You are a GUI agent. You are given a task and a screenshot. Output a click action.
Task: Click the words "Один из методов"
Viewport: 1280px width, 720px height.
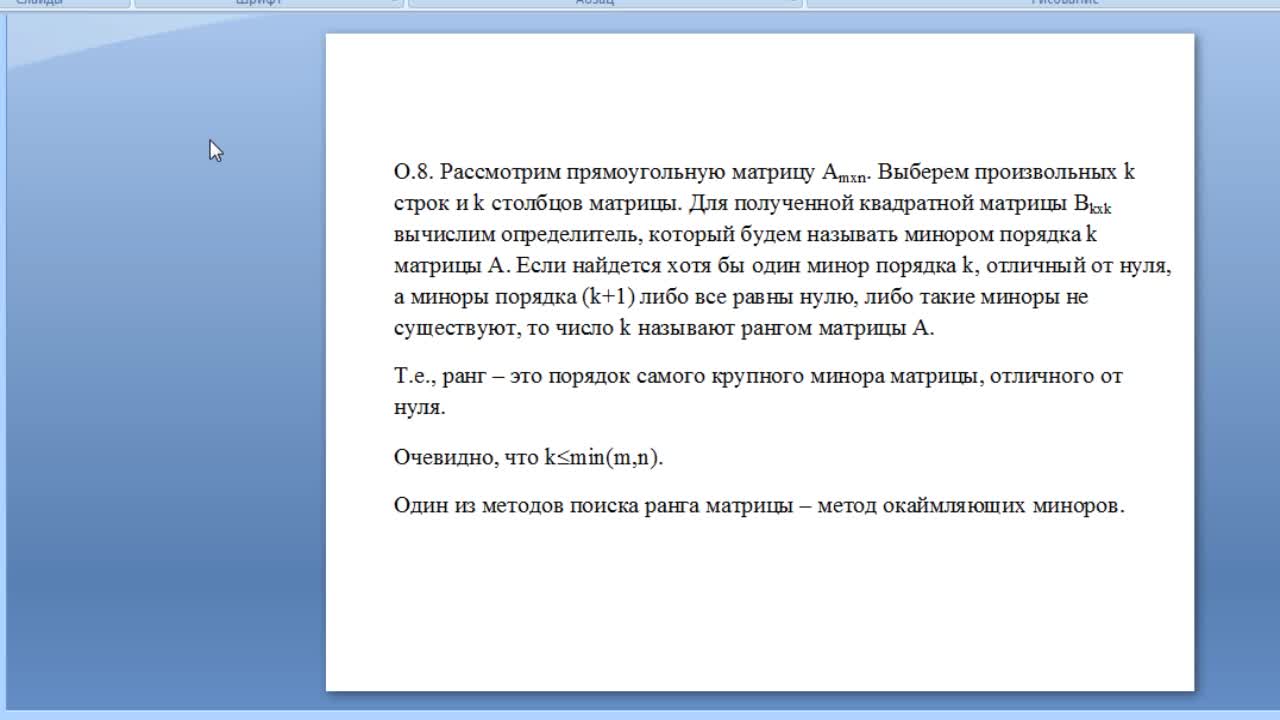(479, 506)
